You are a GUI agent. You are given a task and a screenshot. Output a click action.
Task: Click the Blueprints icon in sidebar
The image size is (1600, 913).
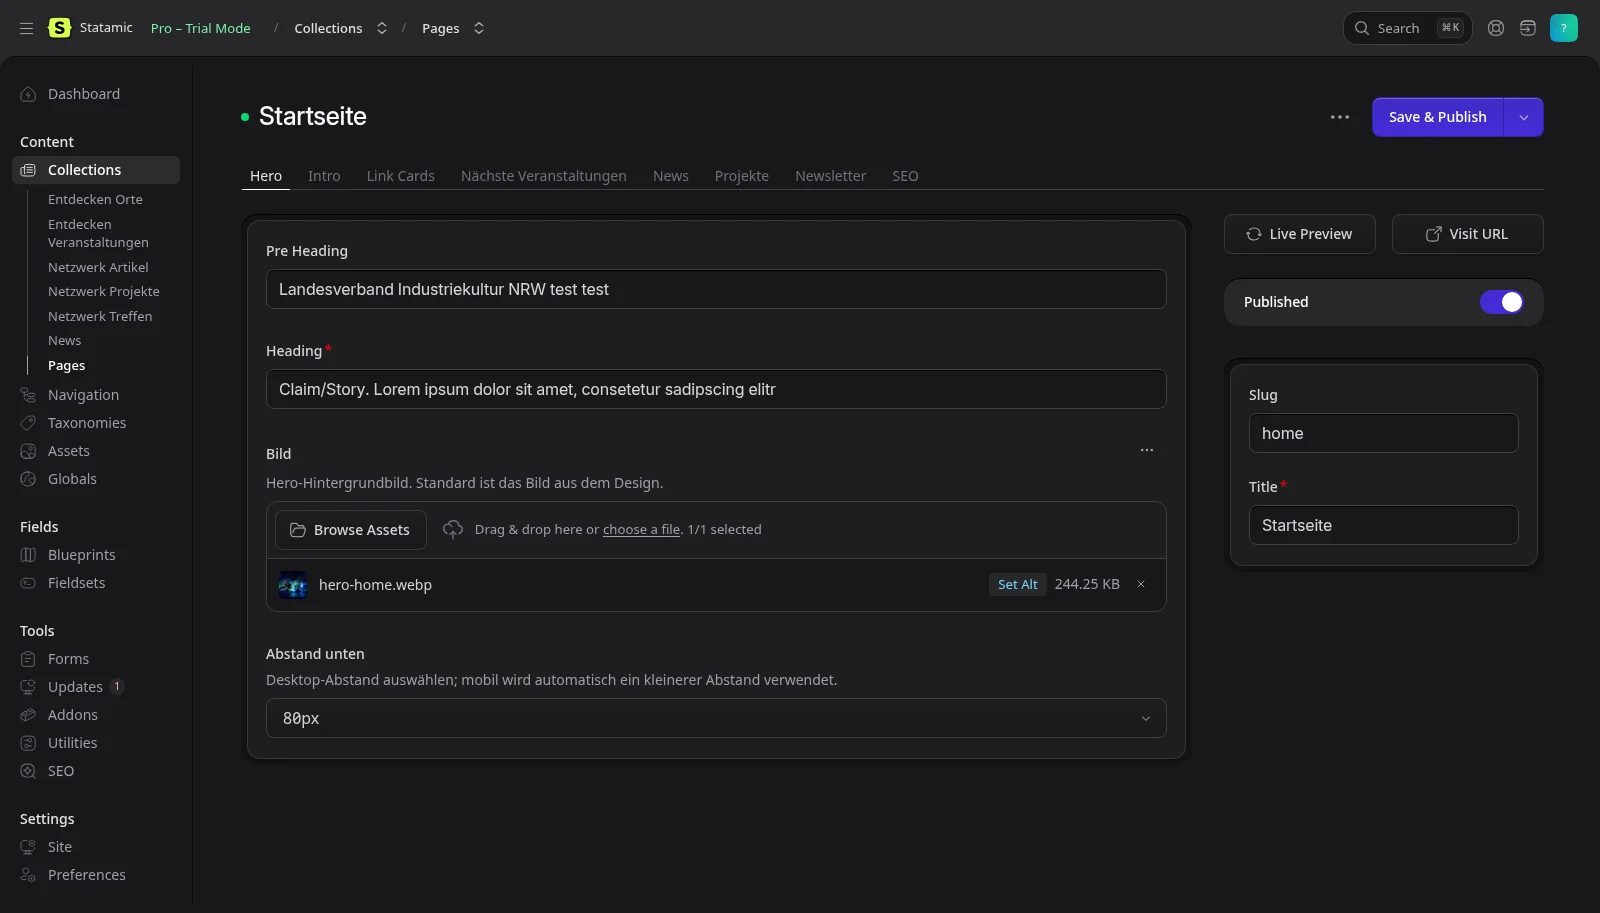(28, 555)
